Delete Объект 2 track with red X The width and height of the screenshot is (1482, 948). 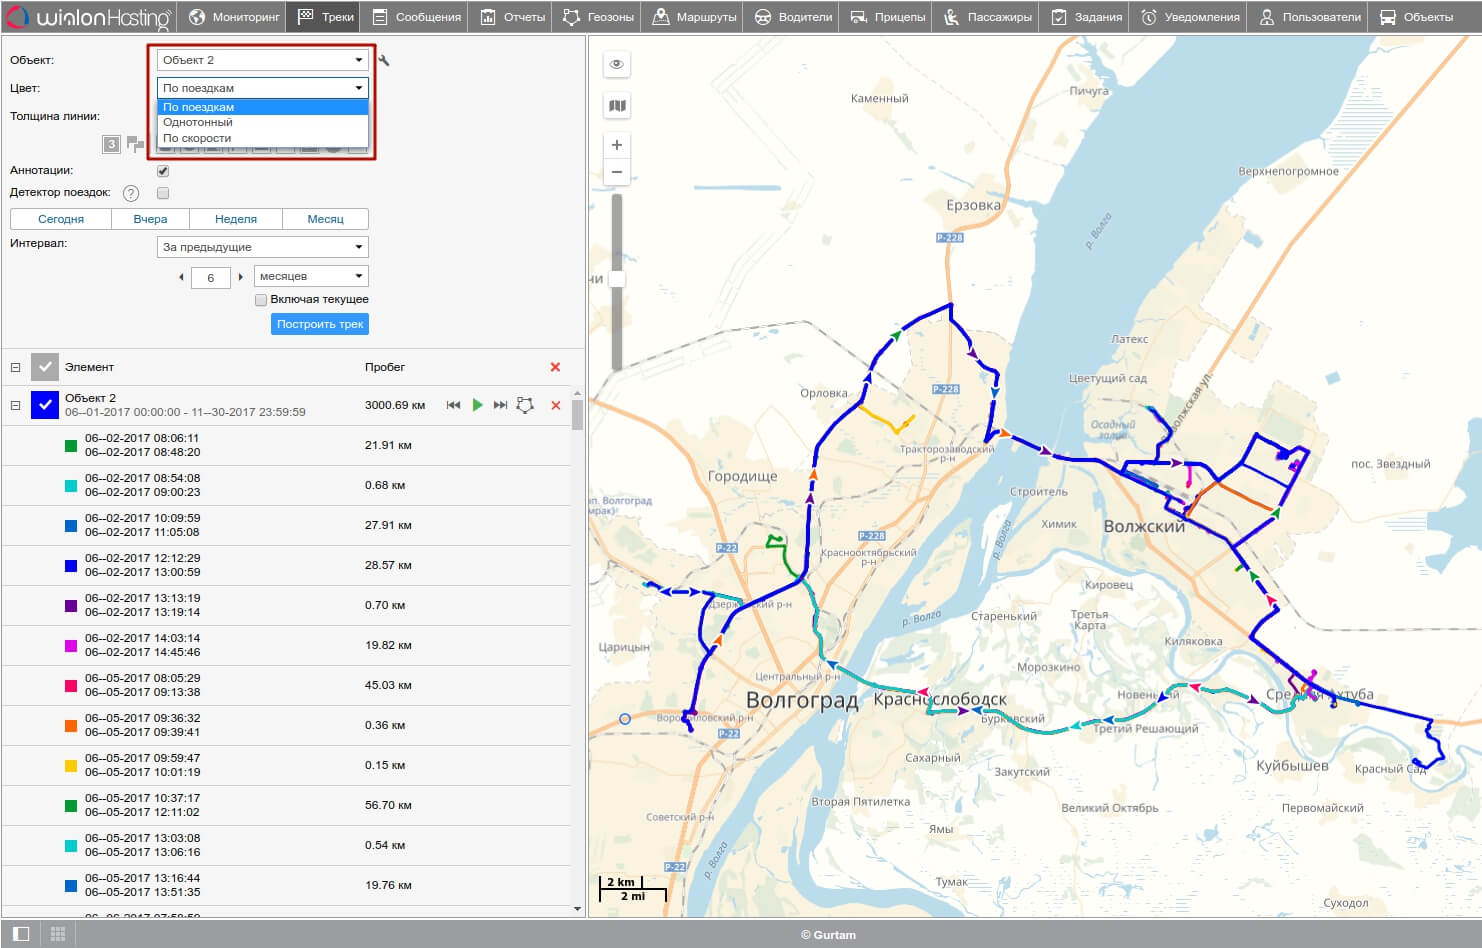(556, 405)
